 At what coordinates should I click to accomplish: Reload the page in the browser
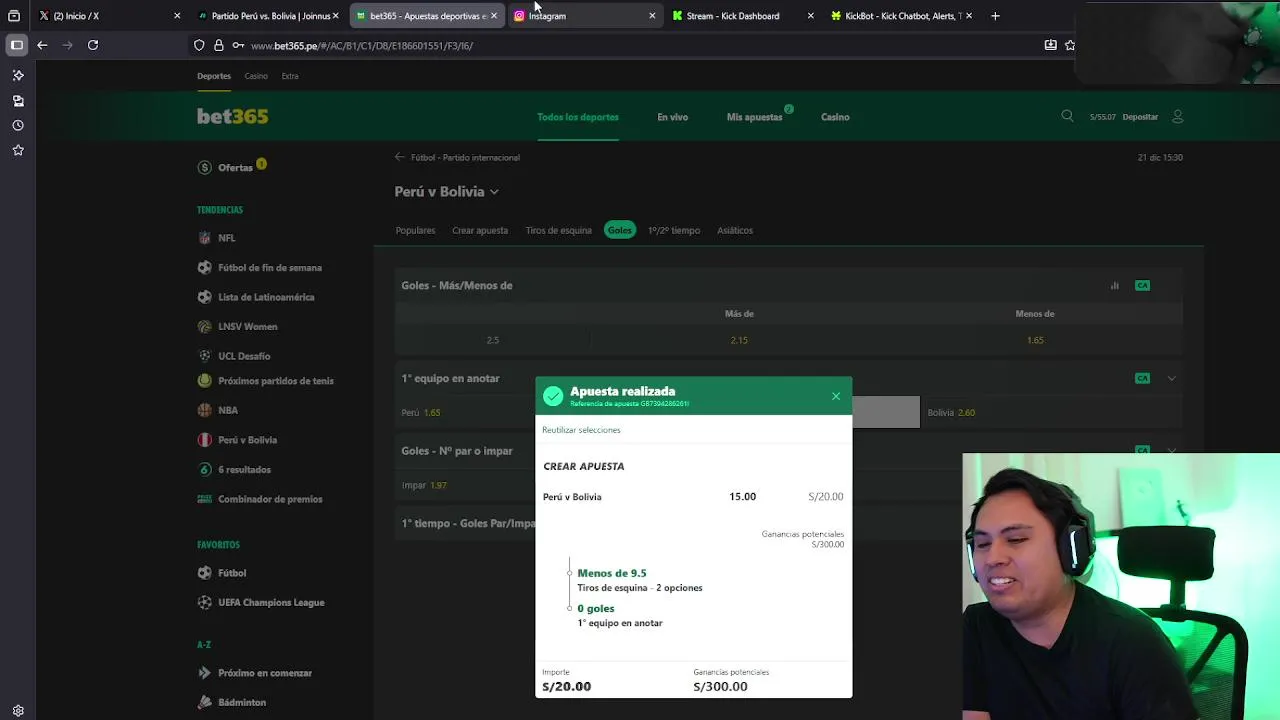pos(93,45)
